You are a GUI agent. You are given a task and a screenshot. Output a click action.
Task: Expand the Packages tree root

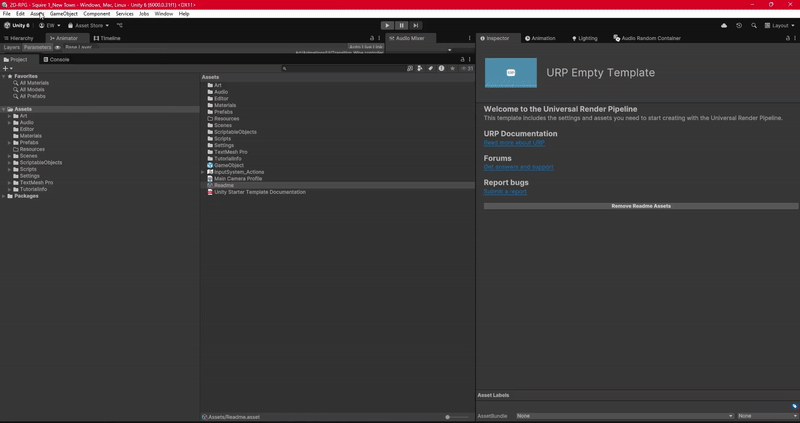click(x=4, y=196)
